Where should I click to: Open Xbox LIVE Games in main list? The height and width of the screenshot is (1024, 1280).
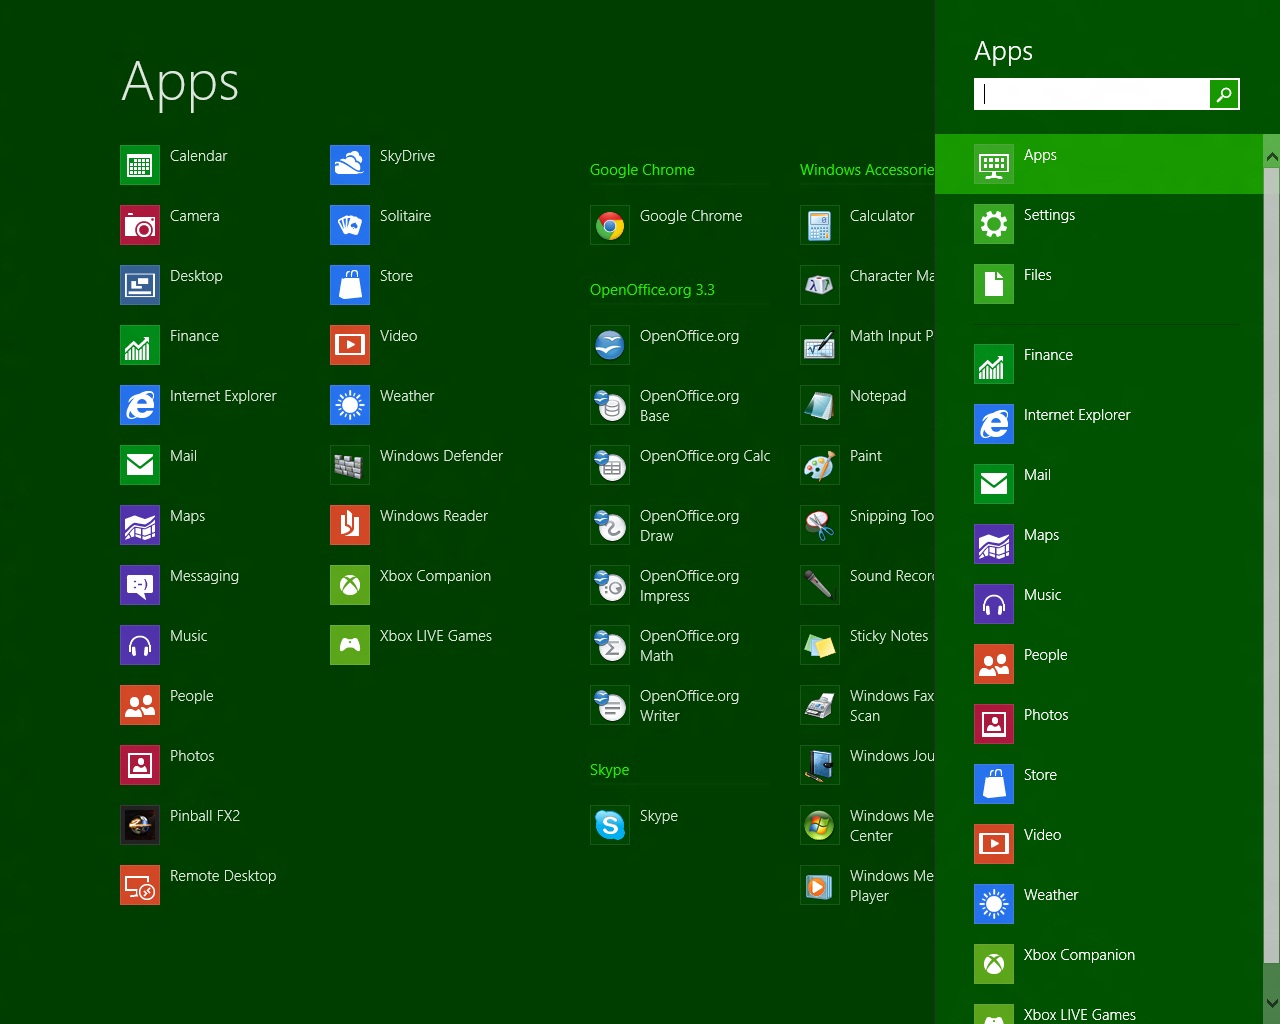[x=350, y=645]
